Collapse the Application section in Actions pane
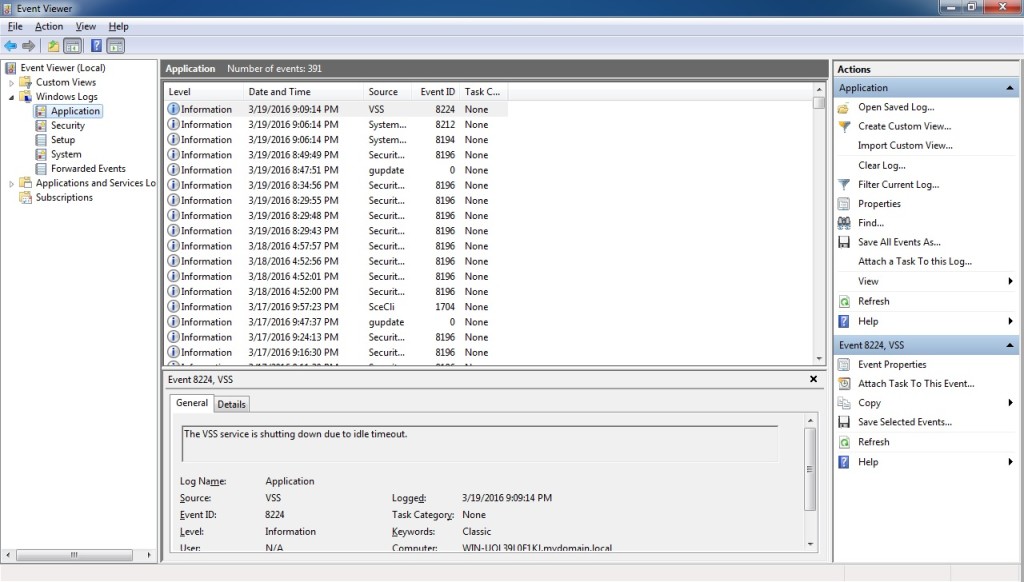This screenshot has width=1024, height=582. click(1008, 87)
